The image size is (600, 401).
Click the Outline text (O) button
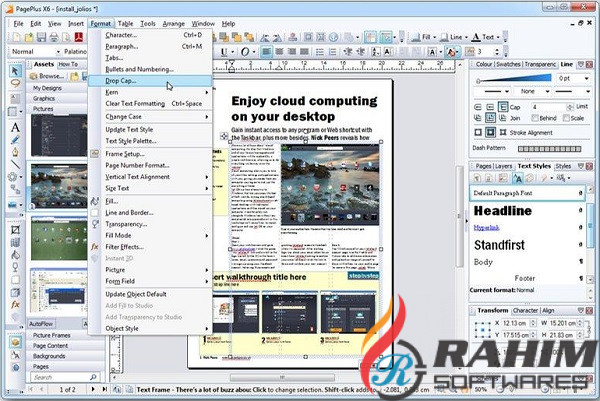click(x=245, y=52)
